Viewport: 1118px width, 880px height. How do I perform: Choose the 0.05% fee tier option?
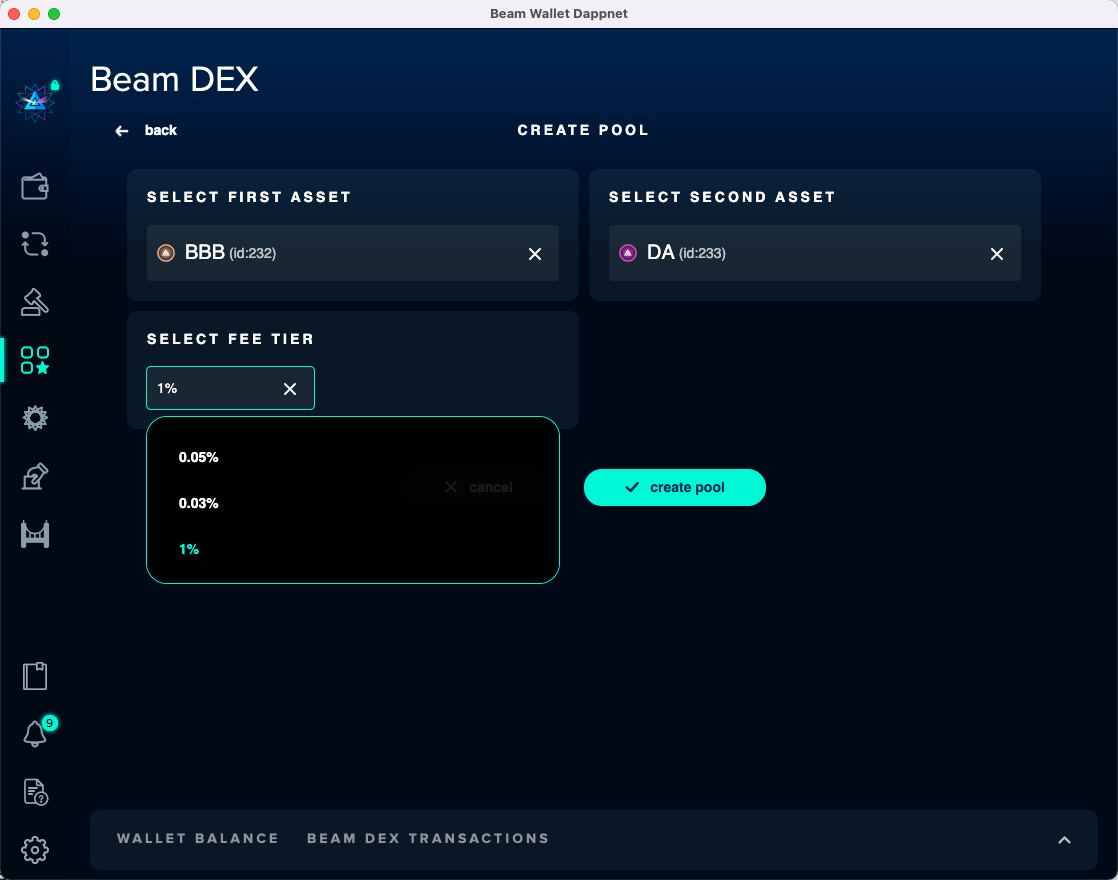click(x=198, y=457)
